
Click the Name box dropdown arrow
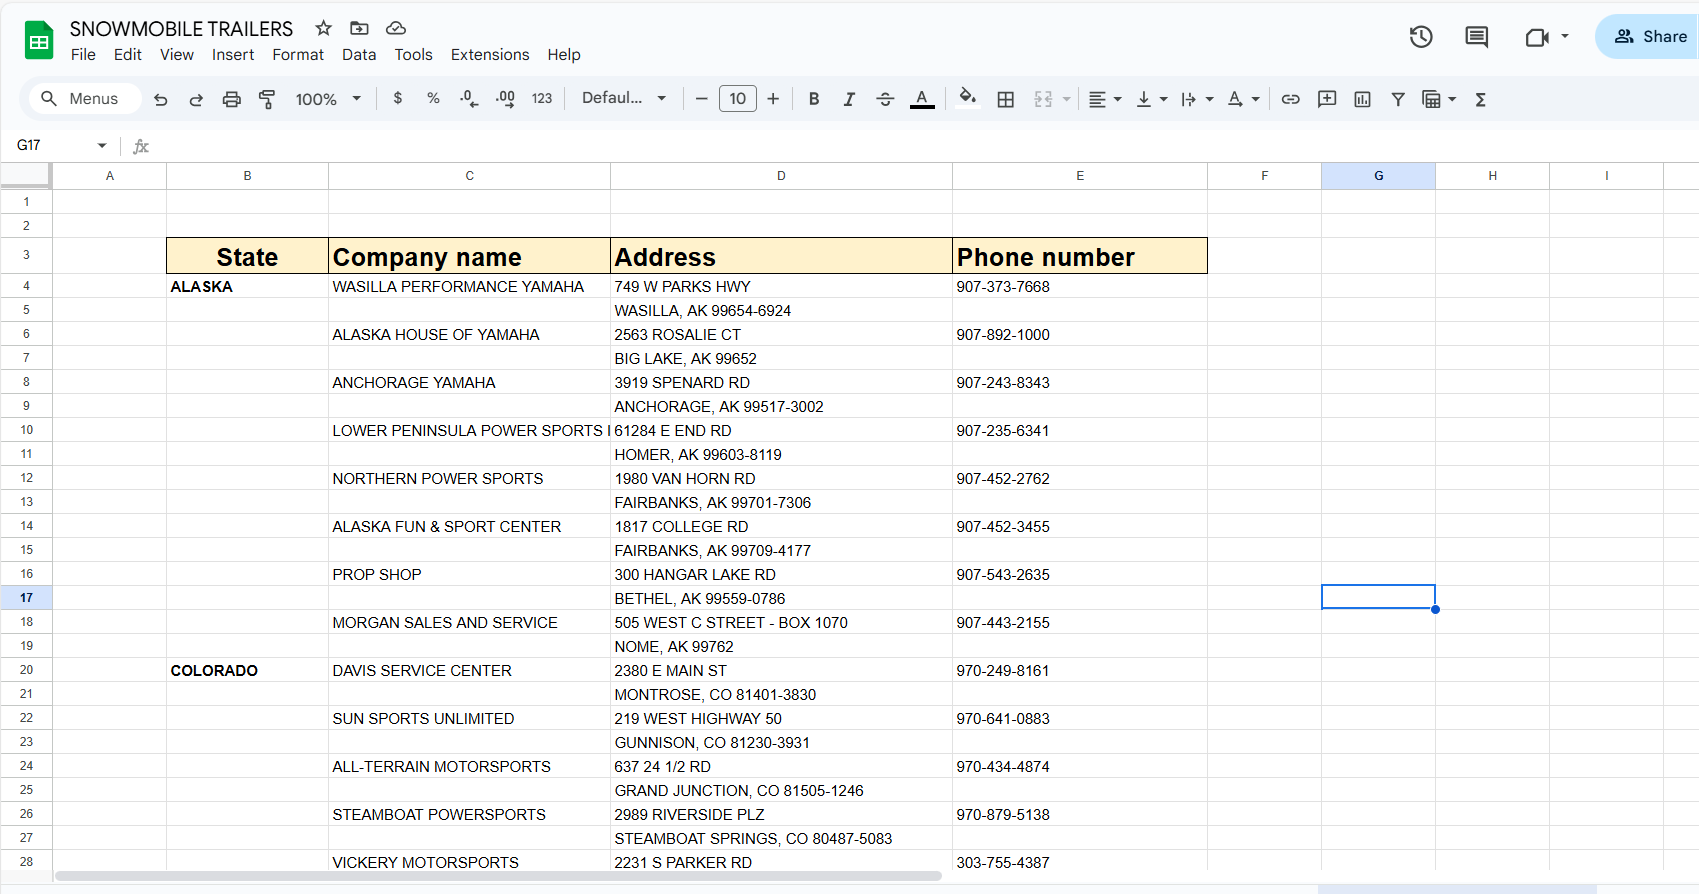tap(102, 146)
